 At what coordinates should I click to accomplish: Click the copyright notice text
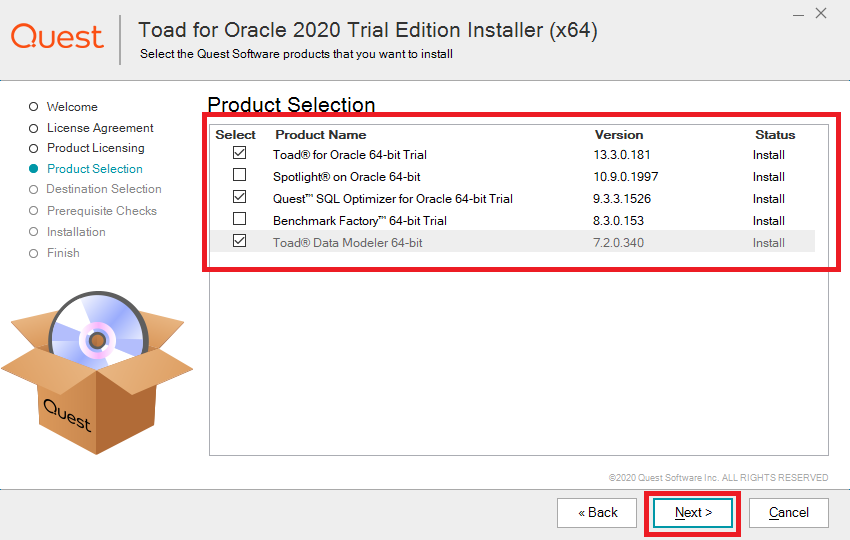pyautogui.click(x=718, y=478)
